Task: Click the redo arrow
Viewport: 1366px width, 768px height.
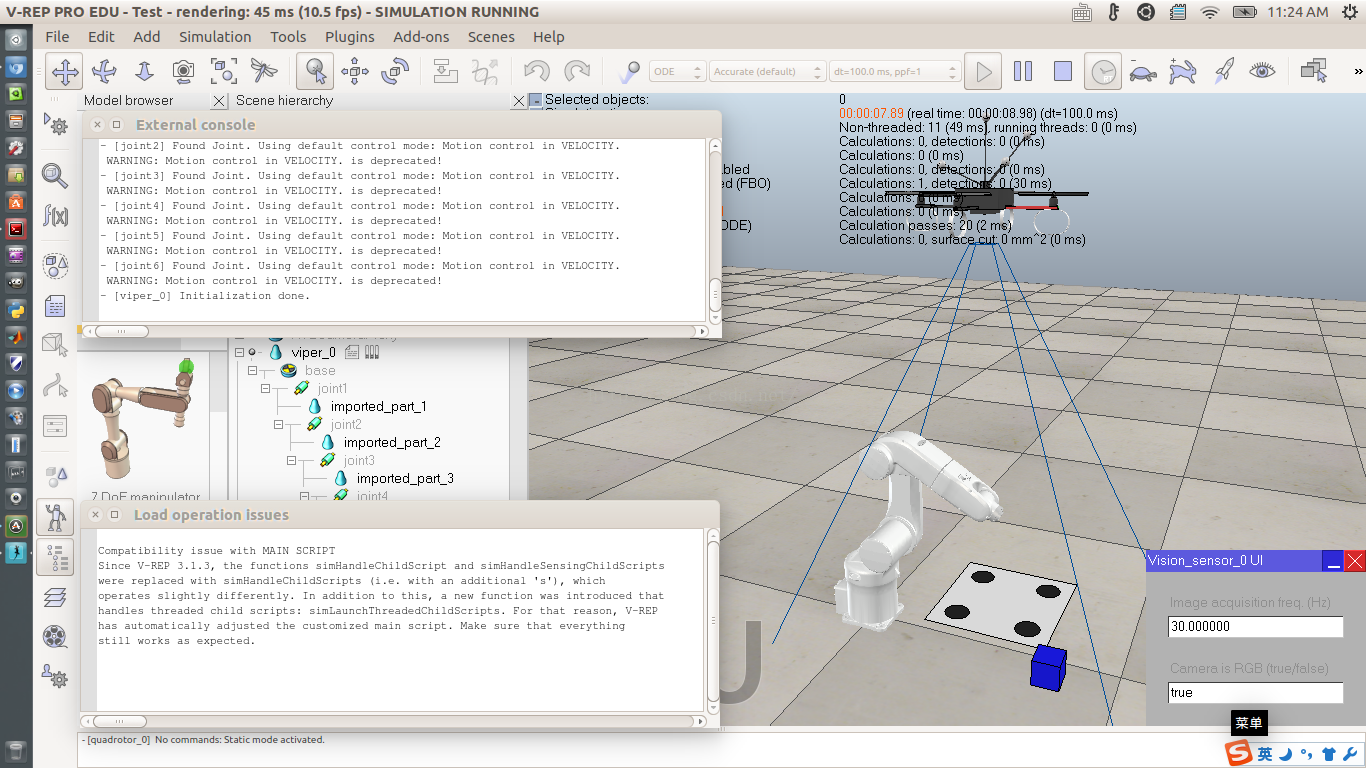Action: click(x=577, y=71)
